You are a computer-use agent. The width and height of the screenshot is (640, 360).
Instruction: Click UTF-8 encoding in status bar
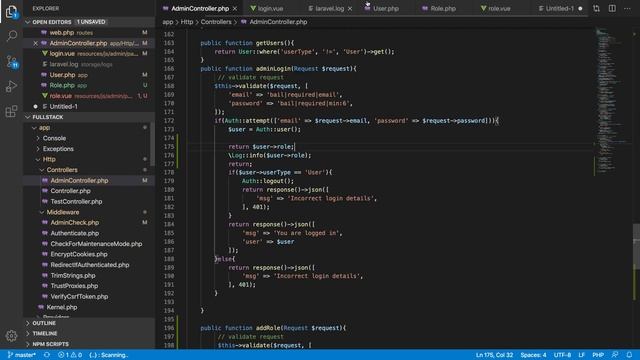(562, 355)
